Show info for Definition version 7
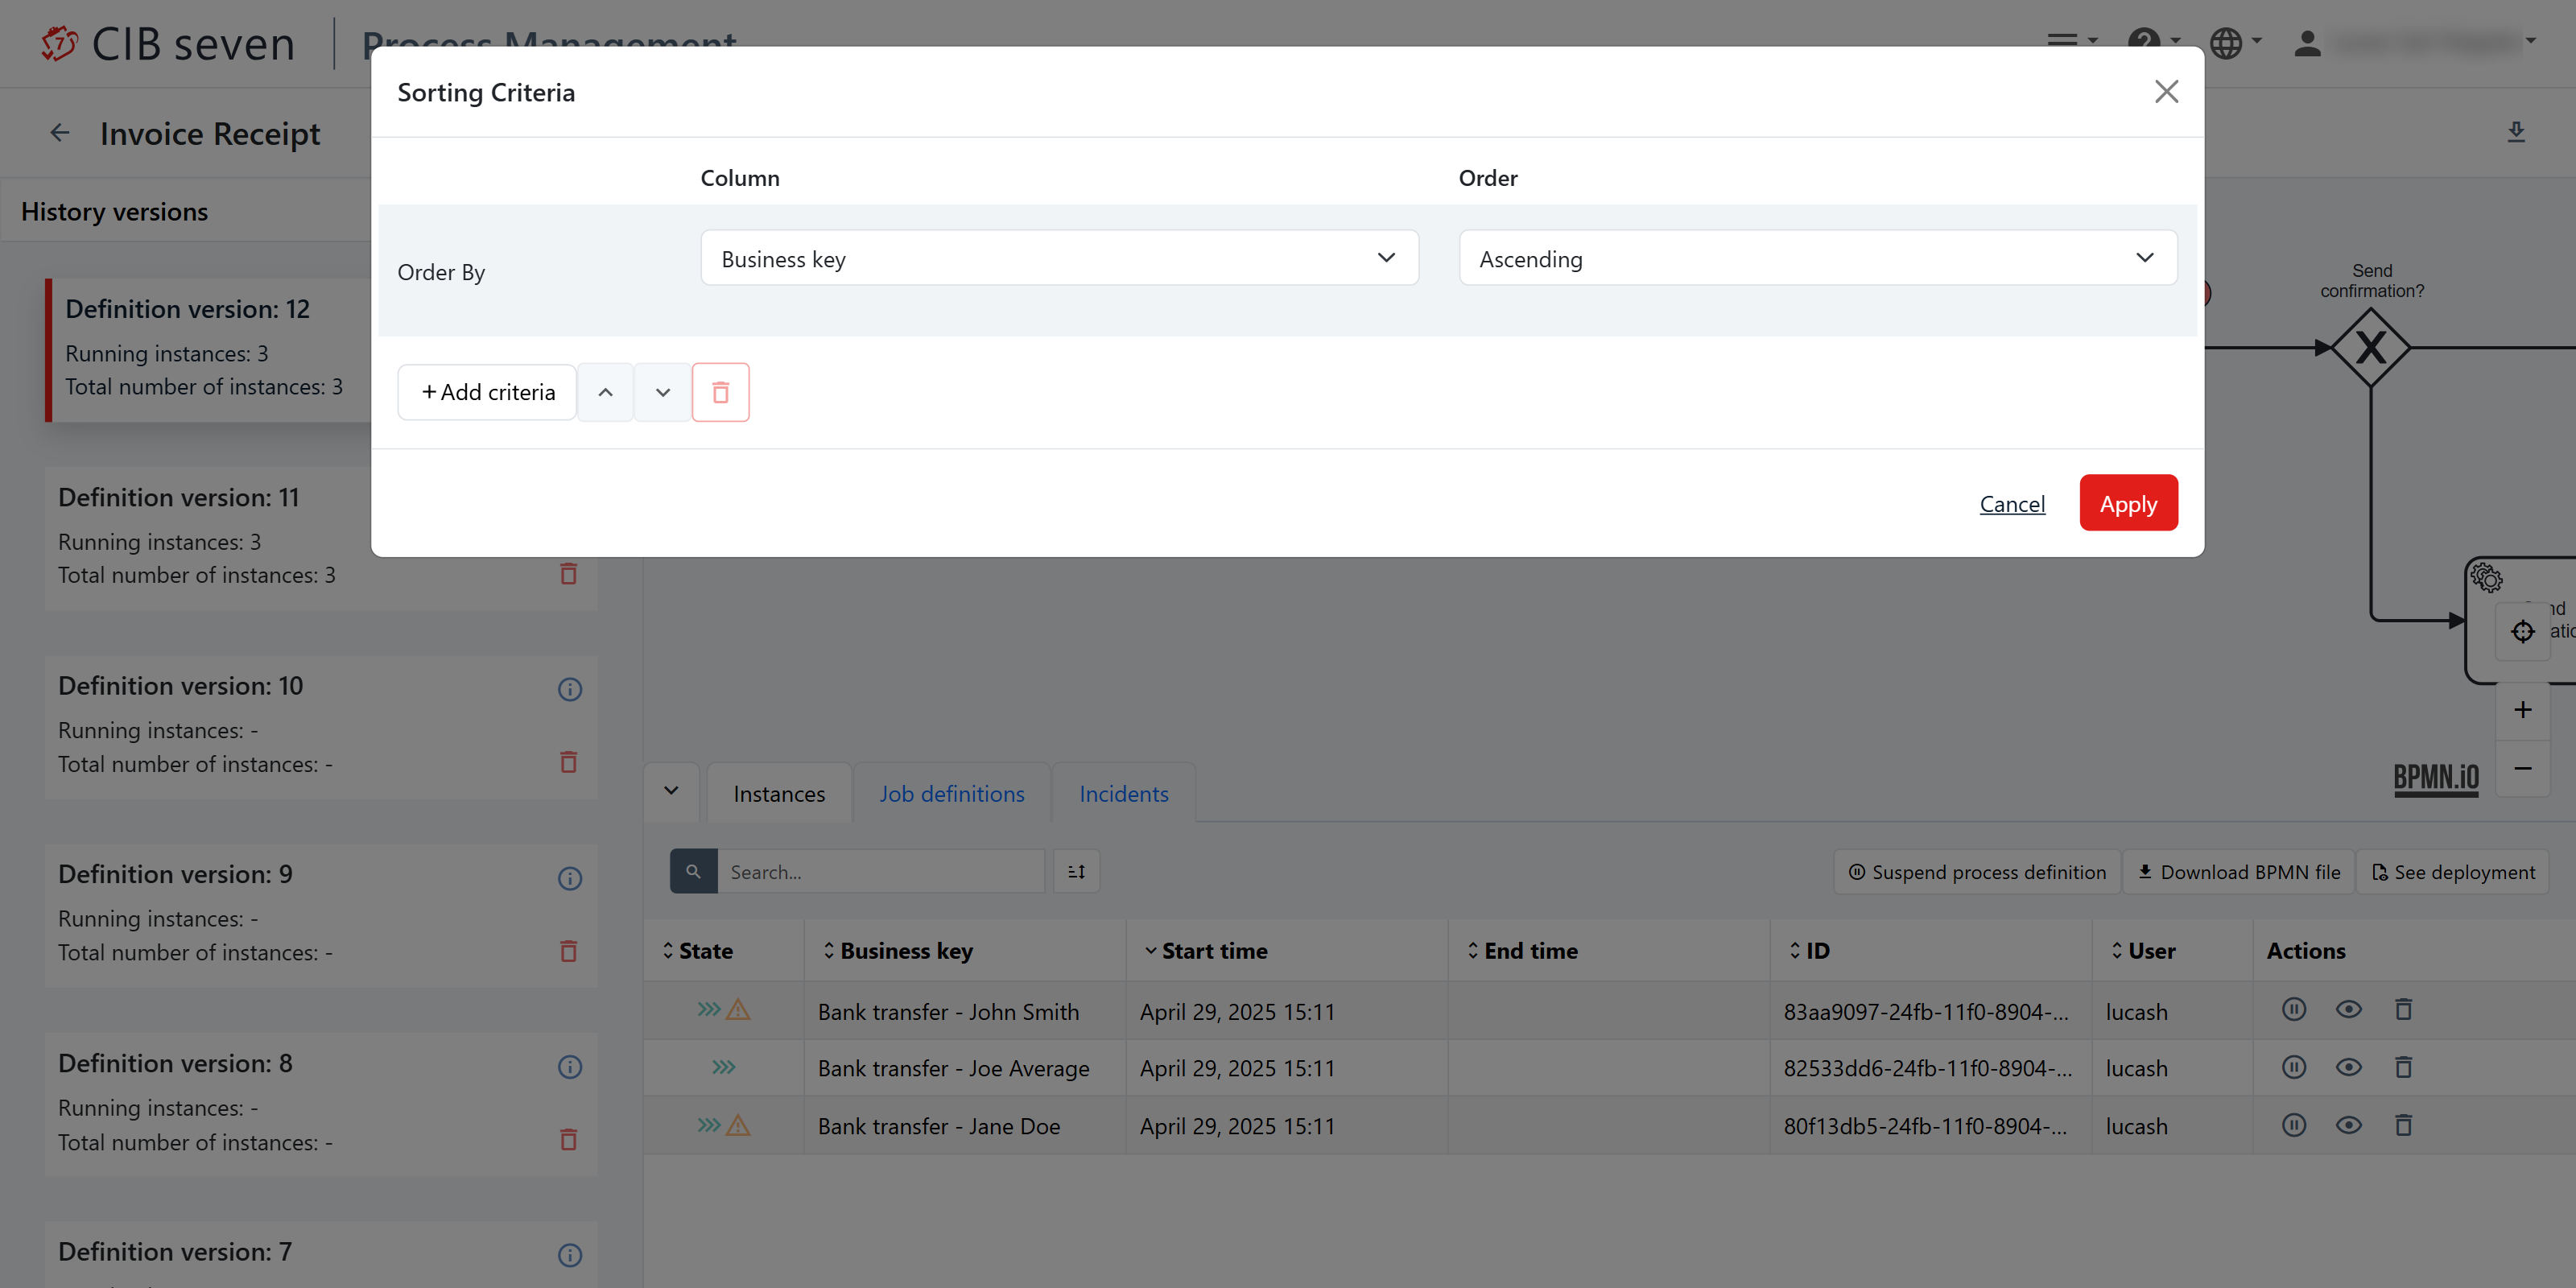The image size is (2576, 1288). pyautogui.click(x=569, y=1255)
